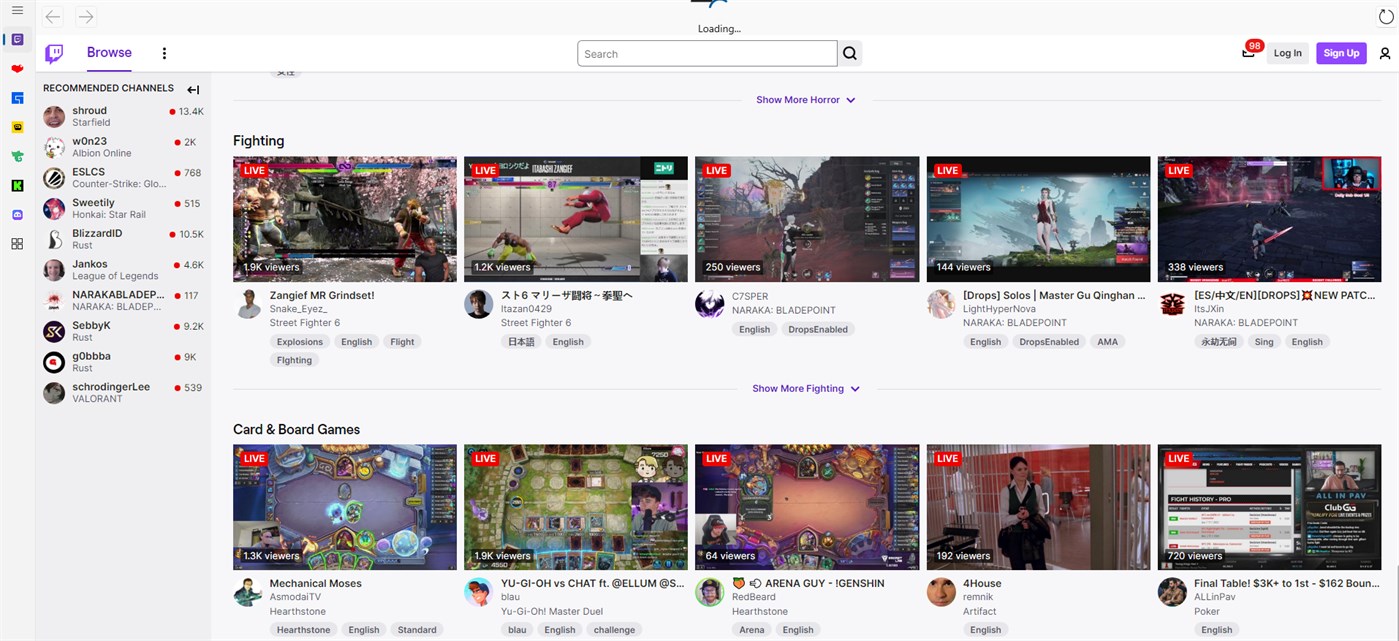Click the back navigation arrow
1399x641 pixels.
click(52, 16)
